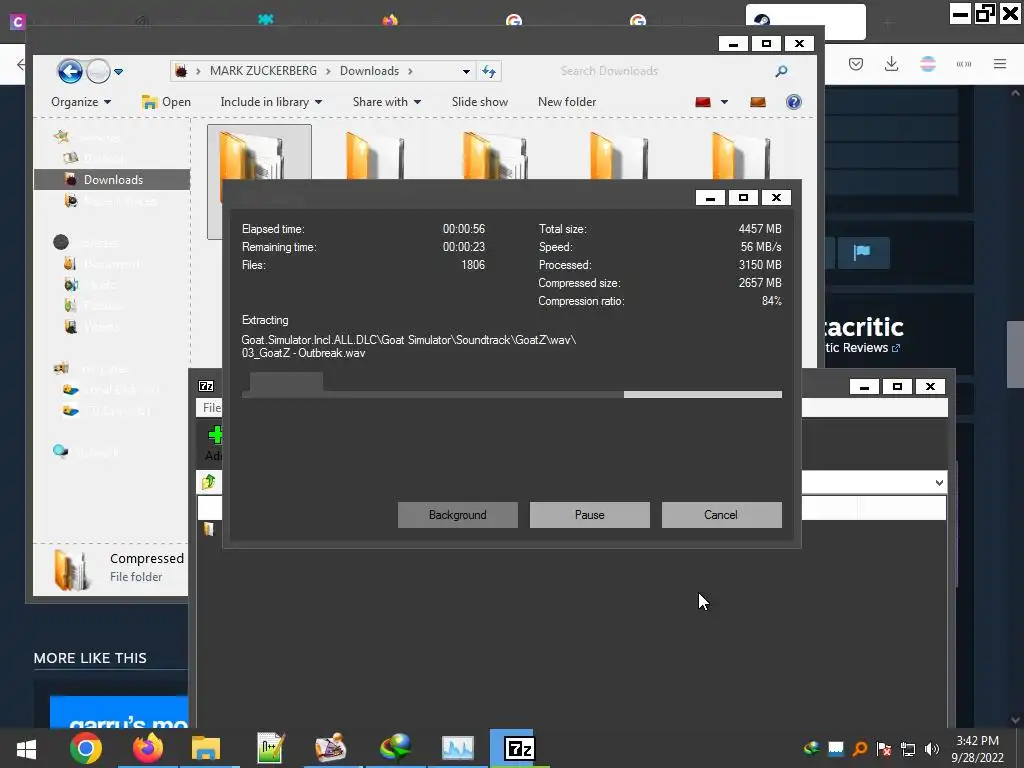Click the Explorer forward arrow
The width and height of the screenshot is (1024, 768).
point(98,71)
